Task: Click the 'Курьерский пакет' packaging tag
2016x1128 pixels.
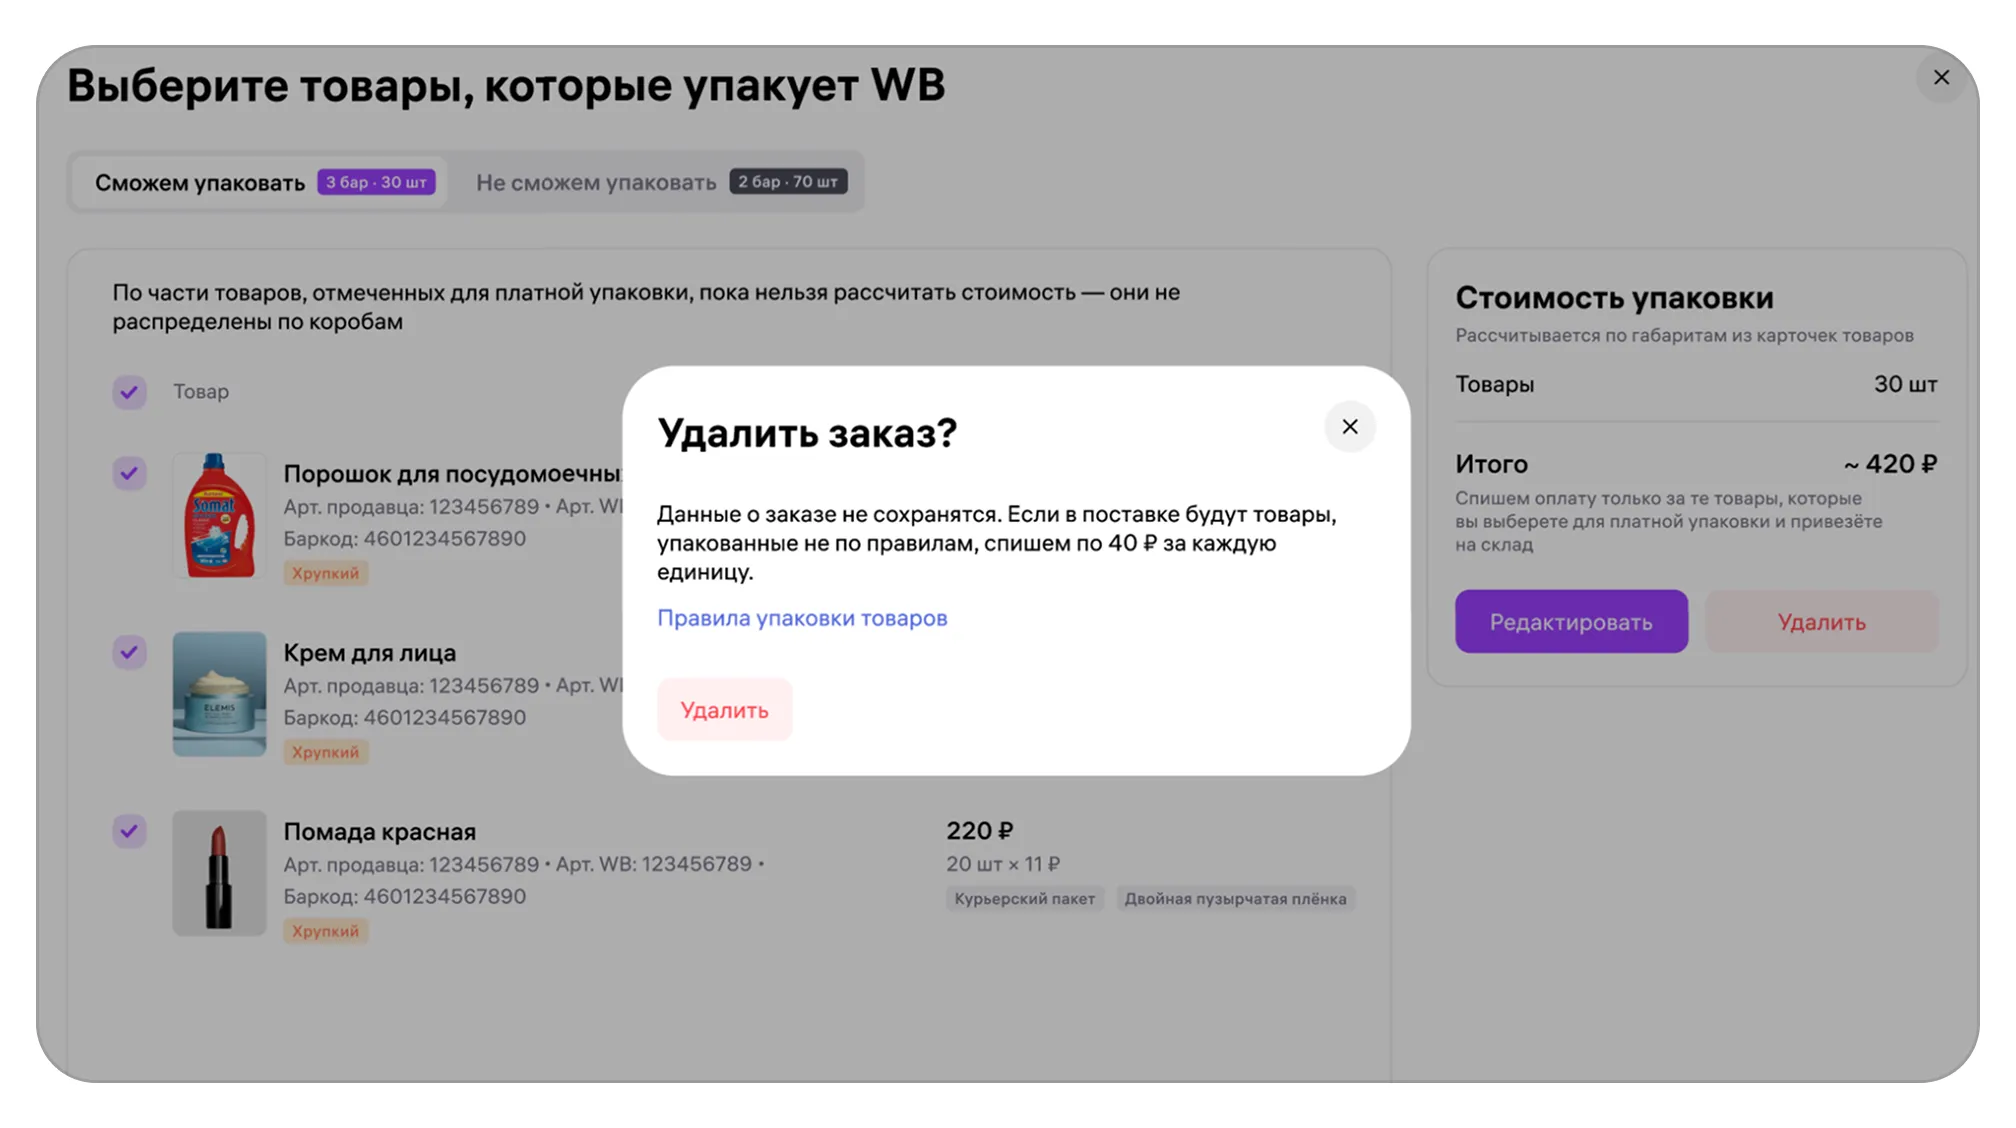Action: click(1024, 899)
